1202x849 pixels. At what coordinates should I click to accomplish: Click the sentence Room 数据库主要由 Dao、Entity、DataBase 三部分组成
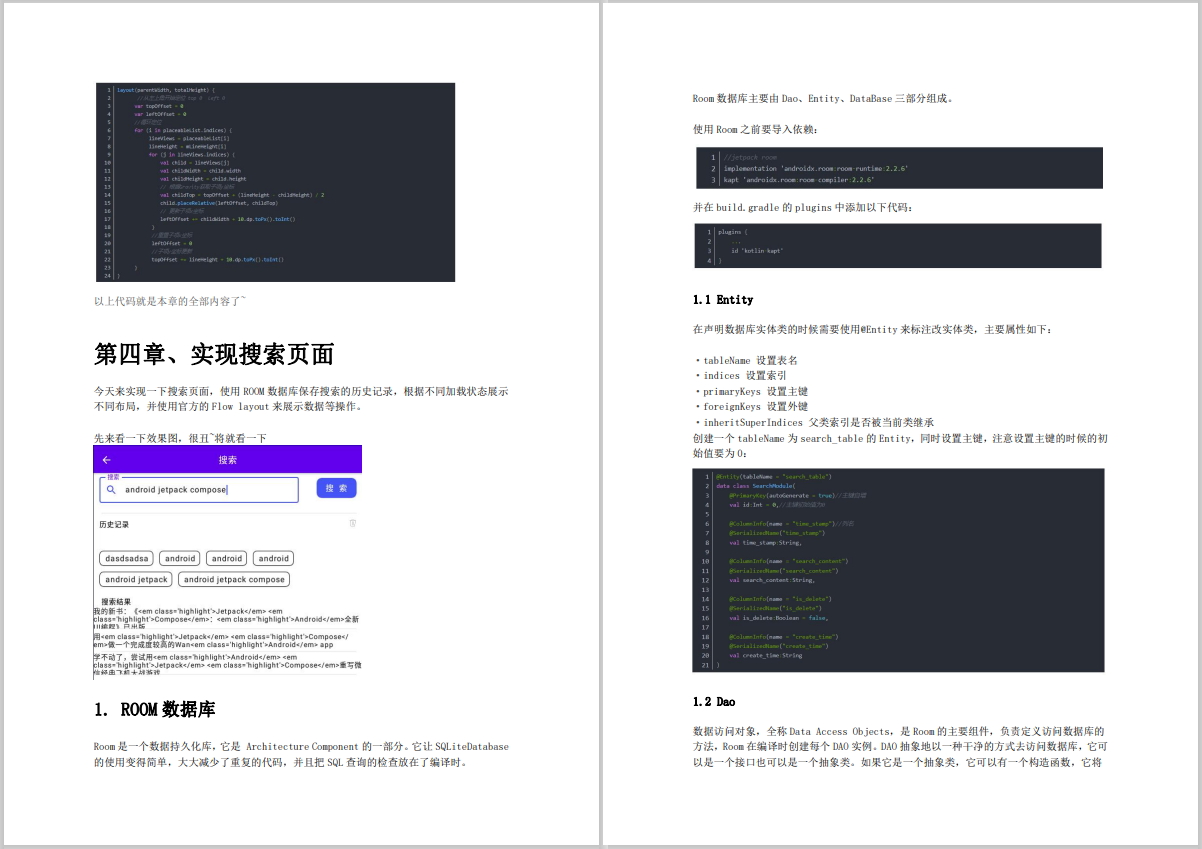(x=823, y=99)
